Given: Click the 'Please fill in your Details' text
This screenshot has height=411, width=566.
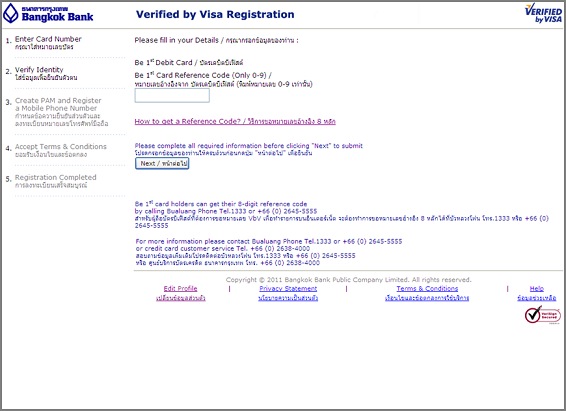Looking at the screenshot, I should pos(217,40).
